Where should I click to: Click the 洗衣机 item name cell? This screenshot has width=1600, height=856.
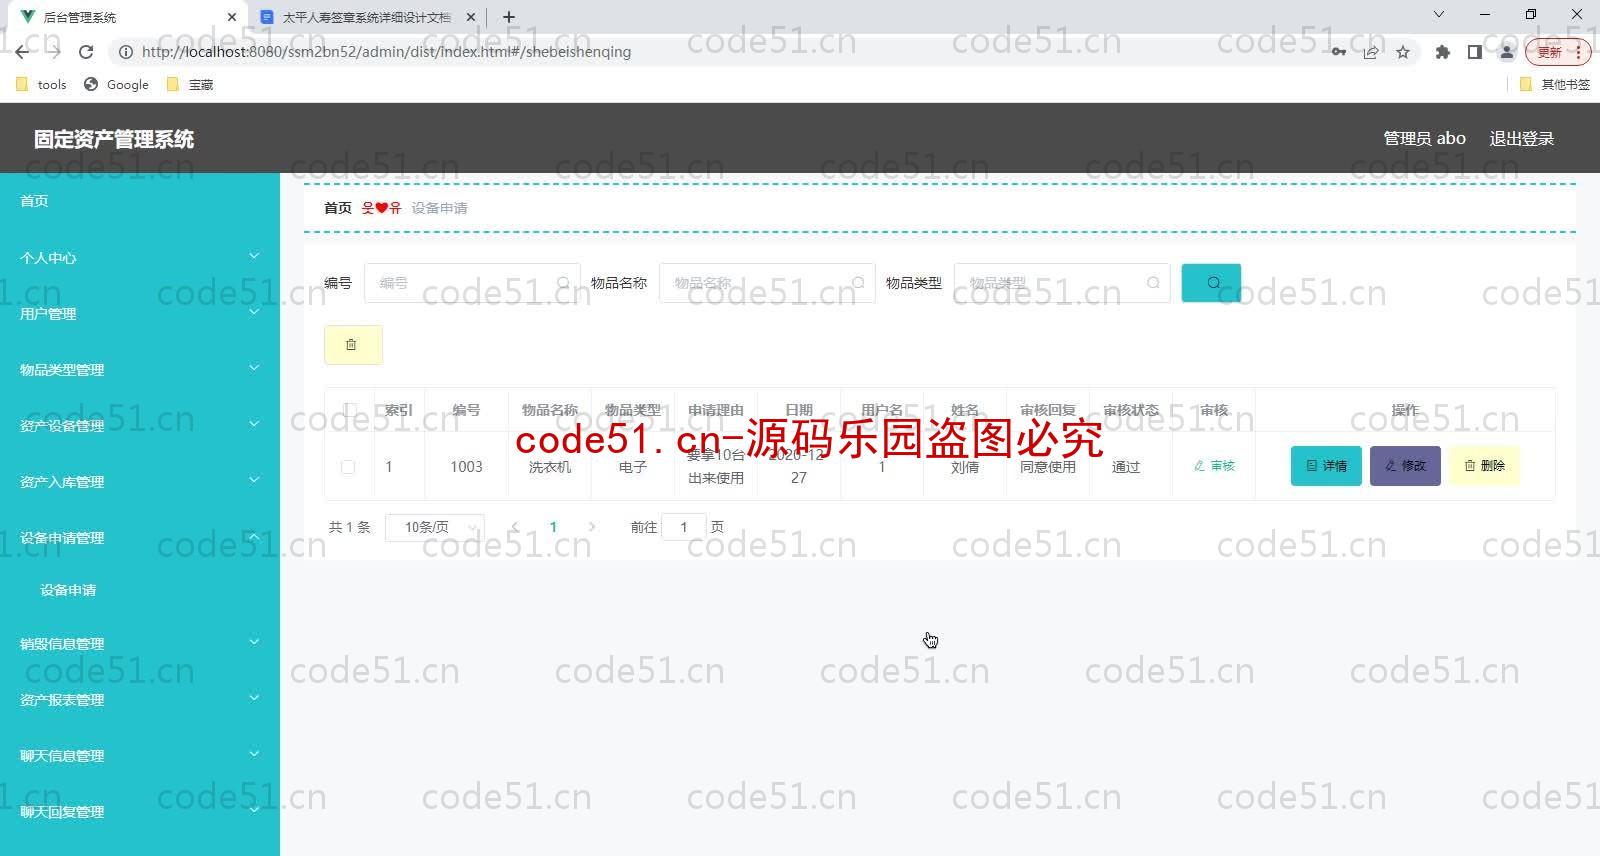pos(550,467)
